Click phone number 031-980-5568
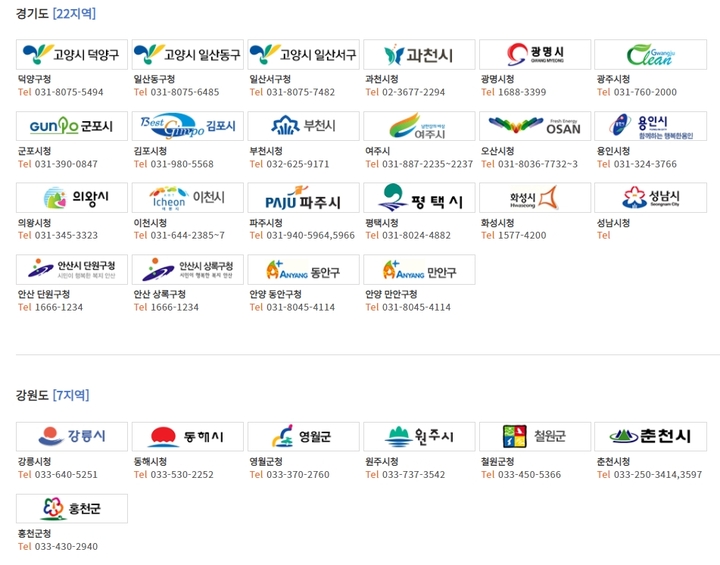Viewport: 720px width, 565px height. click(x=182, y=164)
